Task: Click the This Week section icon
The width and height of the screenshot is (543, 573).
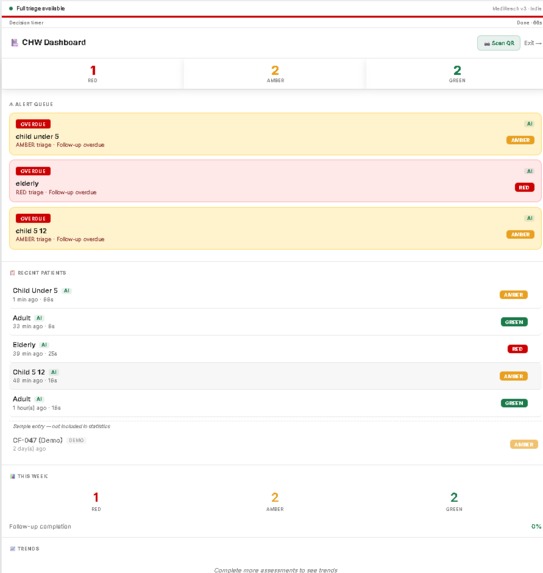Action: click(x=12, y=476)
